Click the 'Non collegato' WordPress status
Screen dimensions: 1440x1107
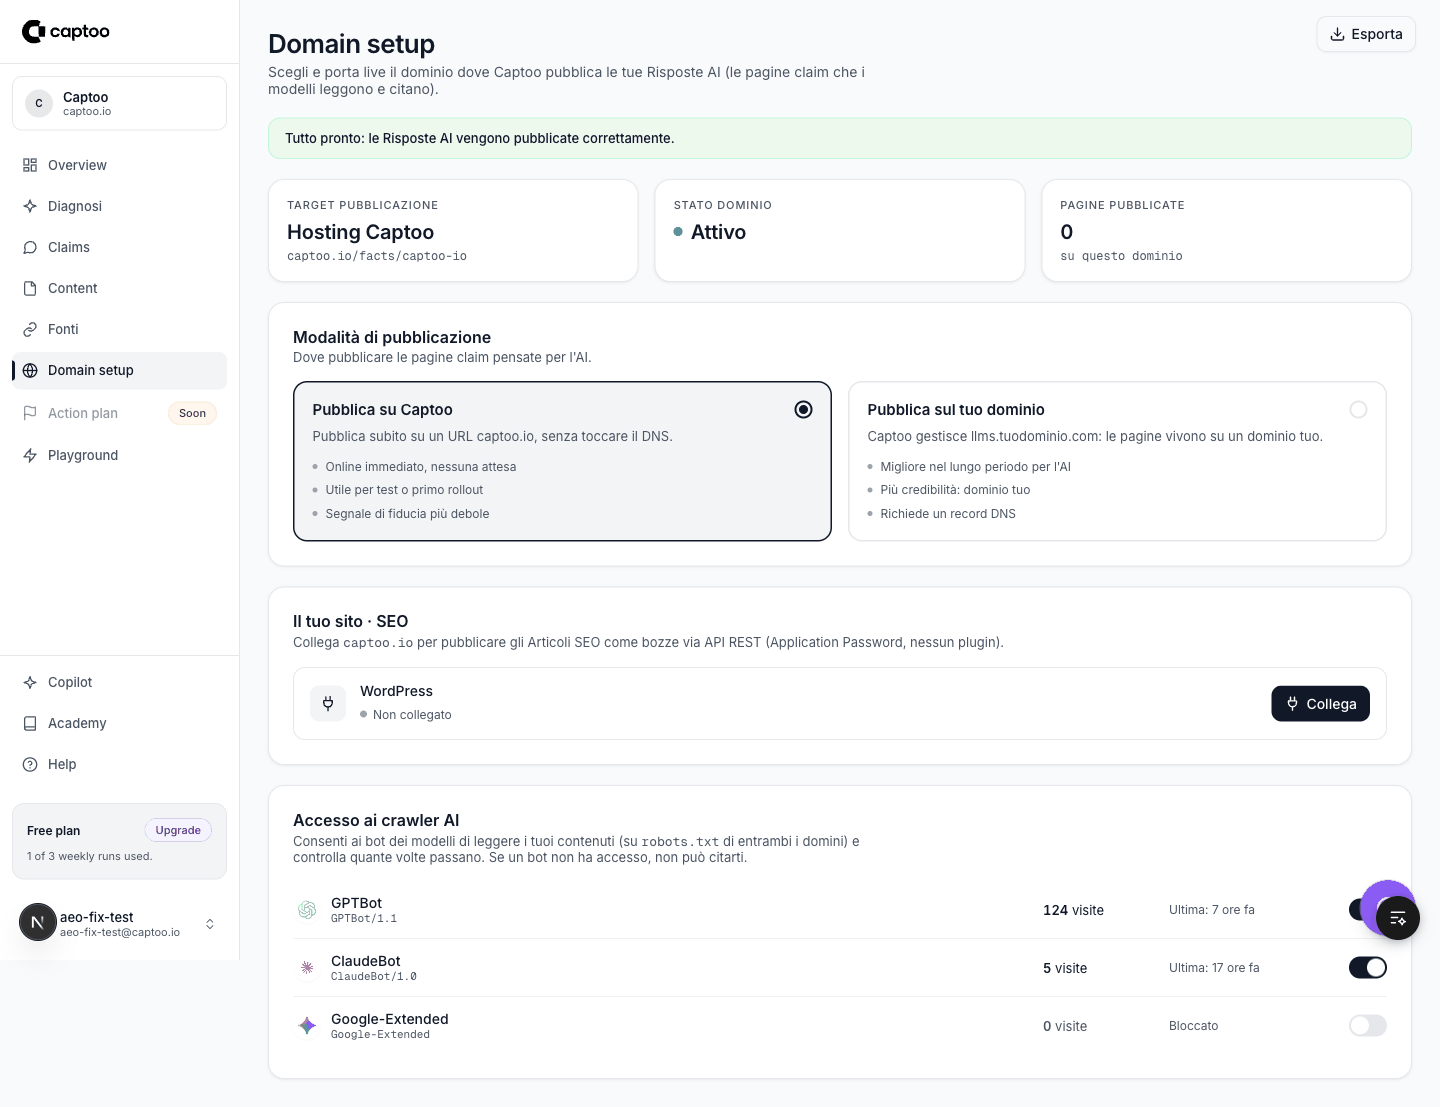point(412,715)
